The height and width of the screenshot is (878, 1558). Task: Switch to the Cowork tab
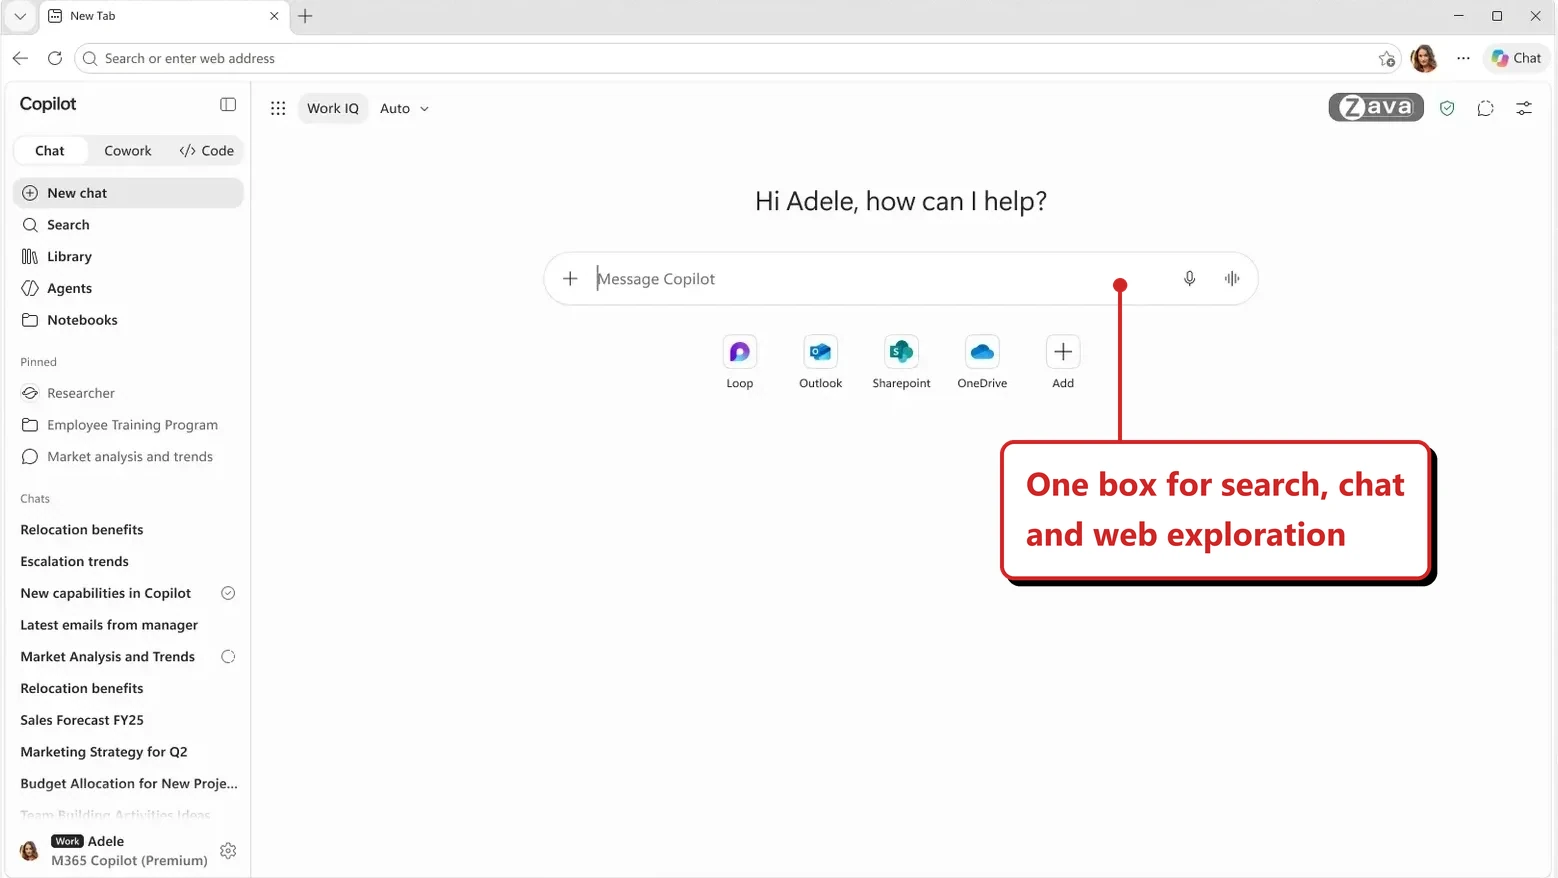(128, 151)
